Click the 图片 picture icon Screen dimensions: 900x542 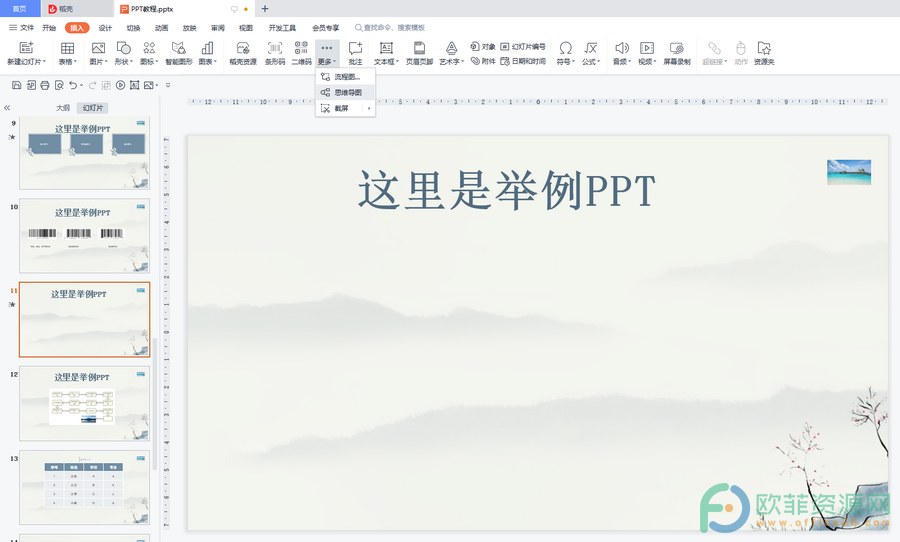98,48
